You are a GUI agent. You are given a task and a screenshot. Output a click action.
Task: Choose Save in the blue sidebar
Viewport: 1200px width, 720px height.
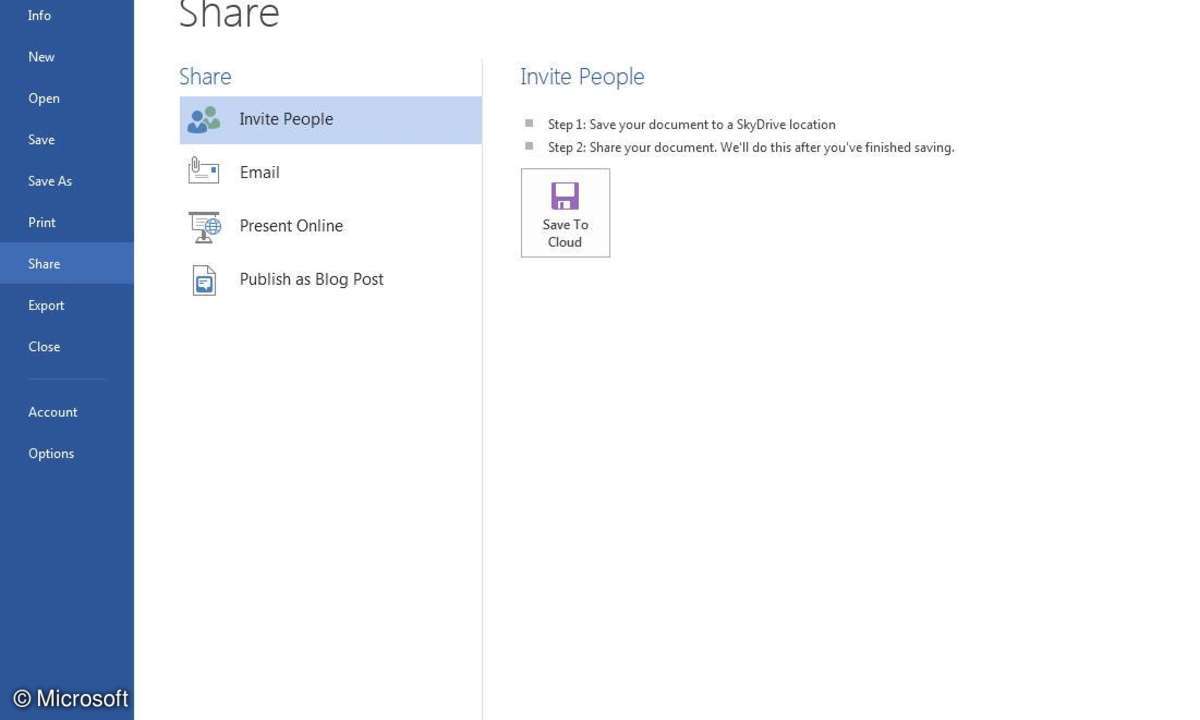pos(67,140)
